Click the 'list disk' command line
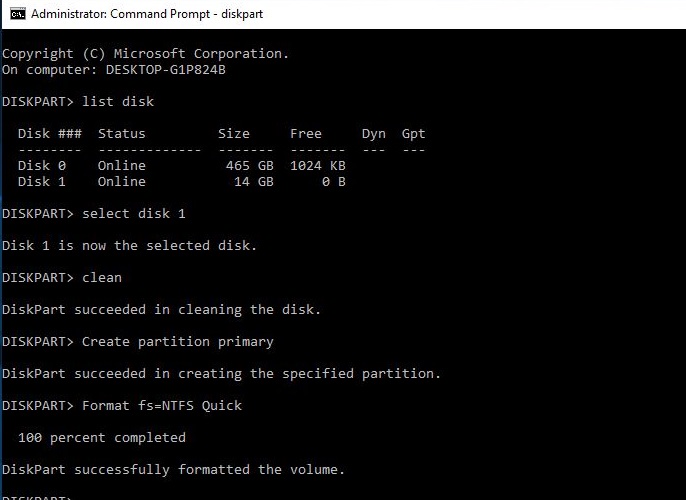Screen dimensions: 686x500 78,101
